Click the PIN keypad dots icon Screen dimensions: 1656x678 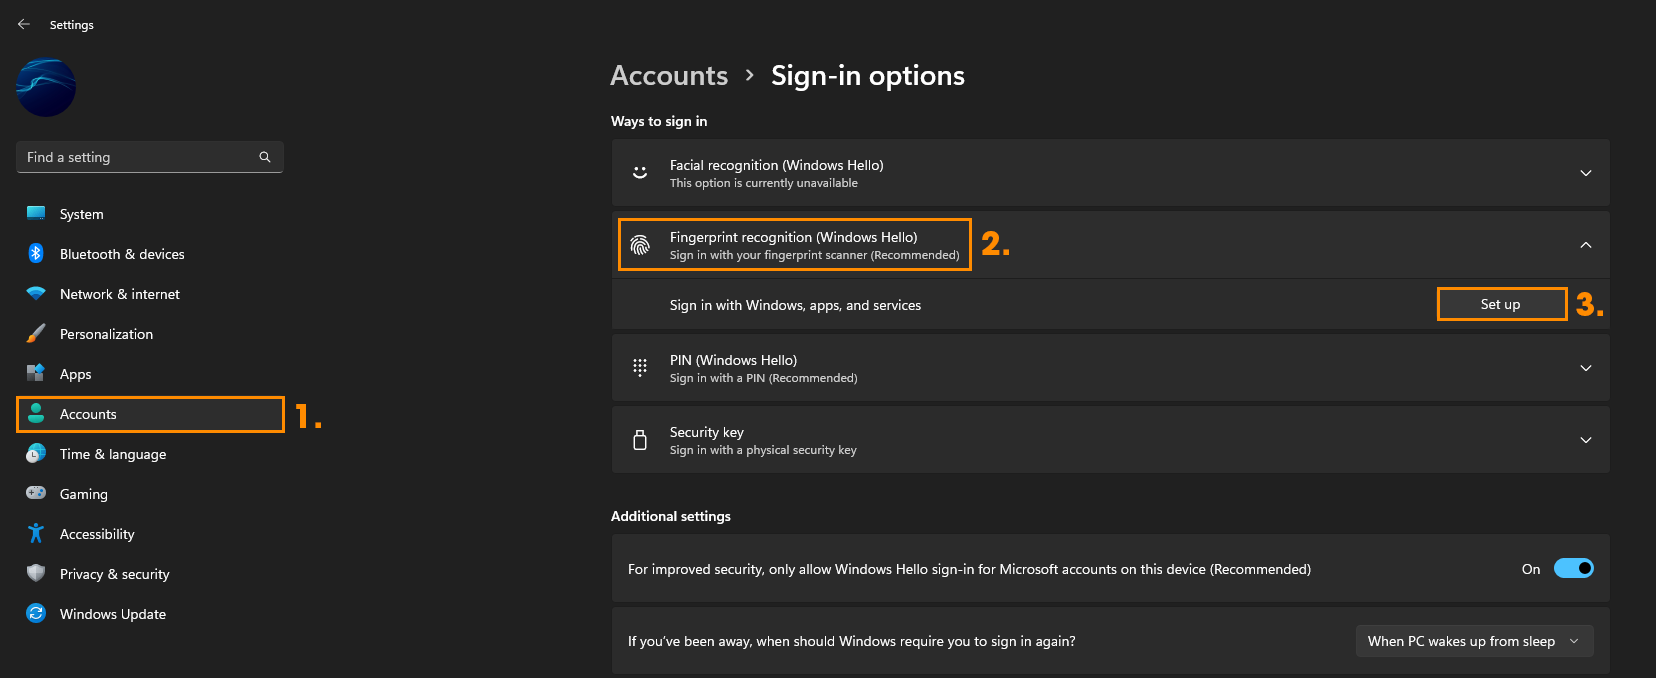640,368
